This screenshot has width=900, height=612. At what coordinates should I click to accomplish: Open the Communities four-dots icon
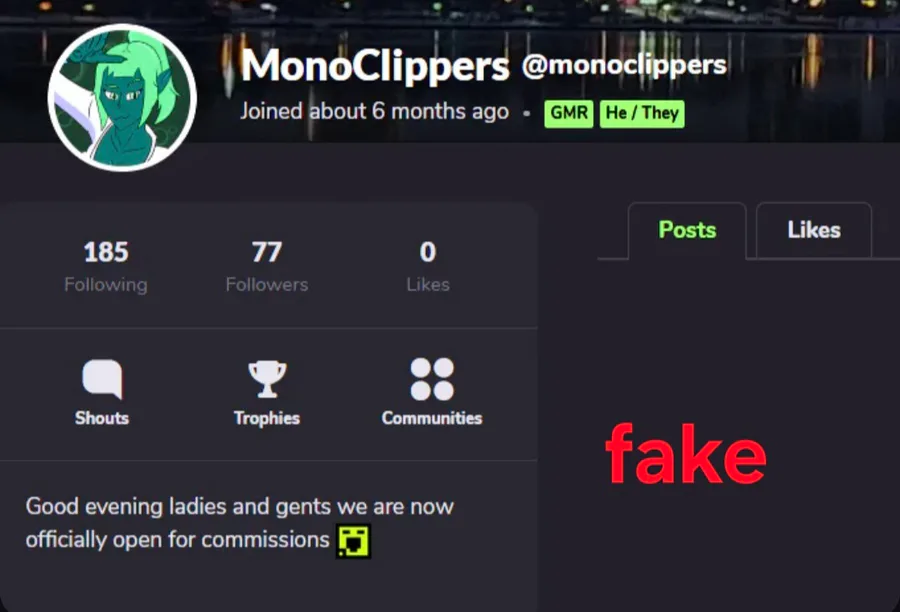432,379
